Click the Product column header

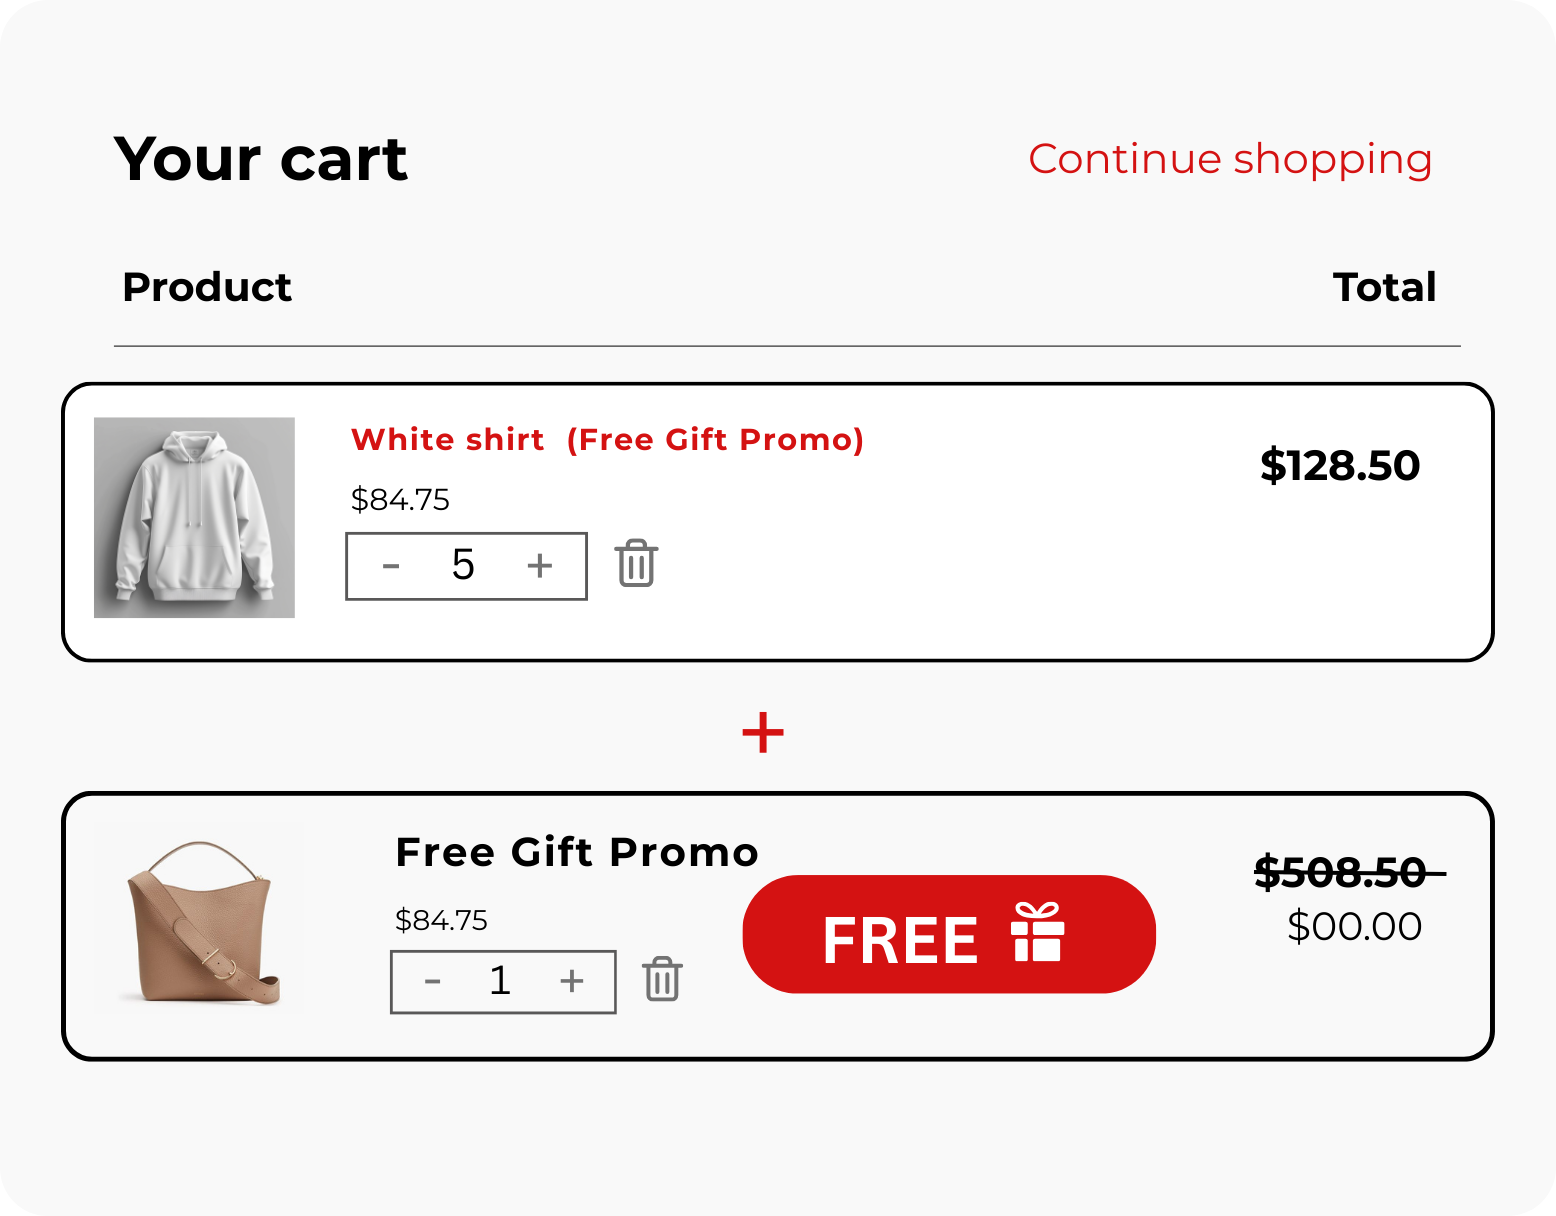click(x=207, y=287)
